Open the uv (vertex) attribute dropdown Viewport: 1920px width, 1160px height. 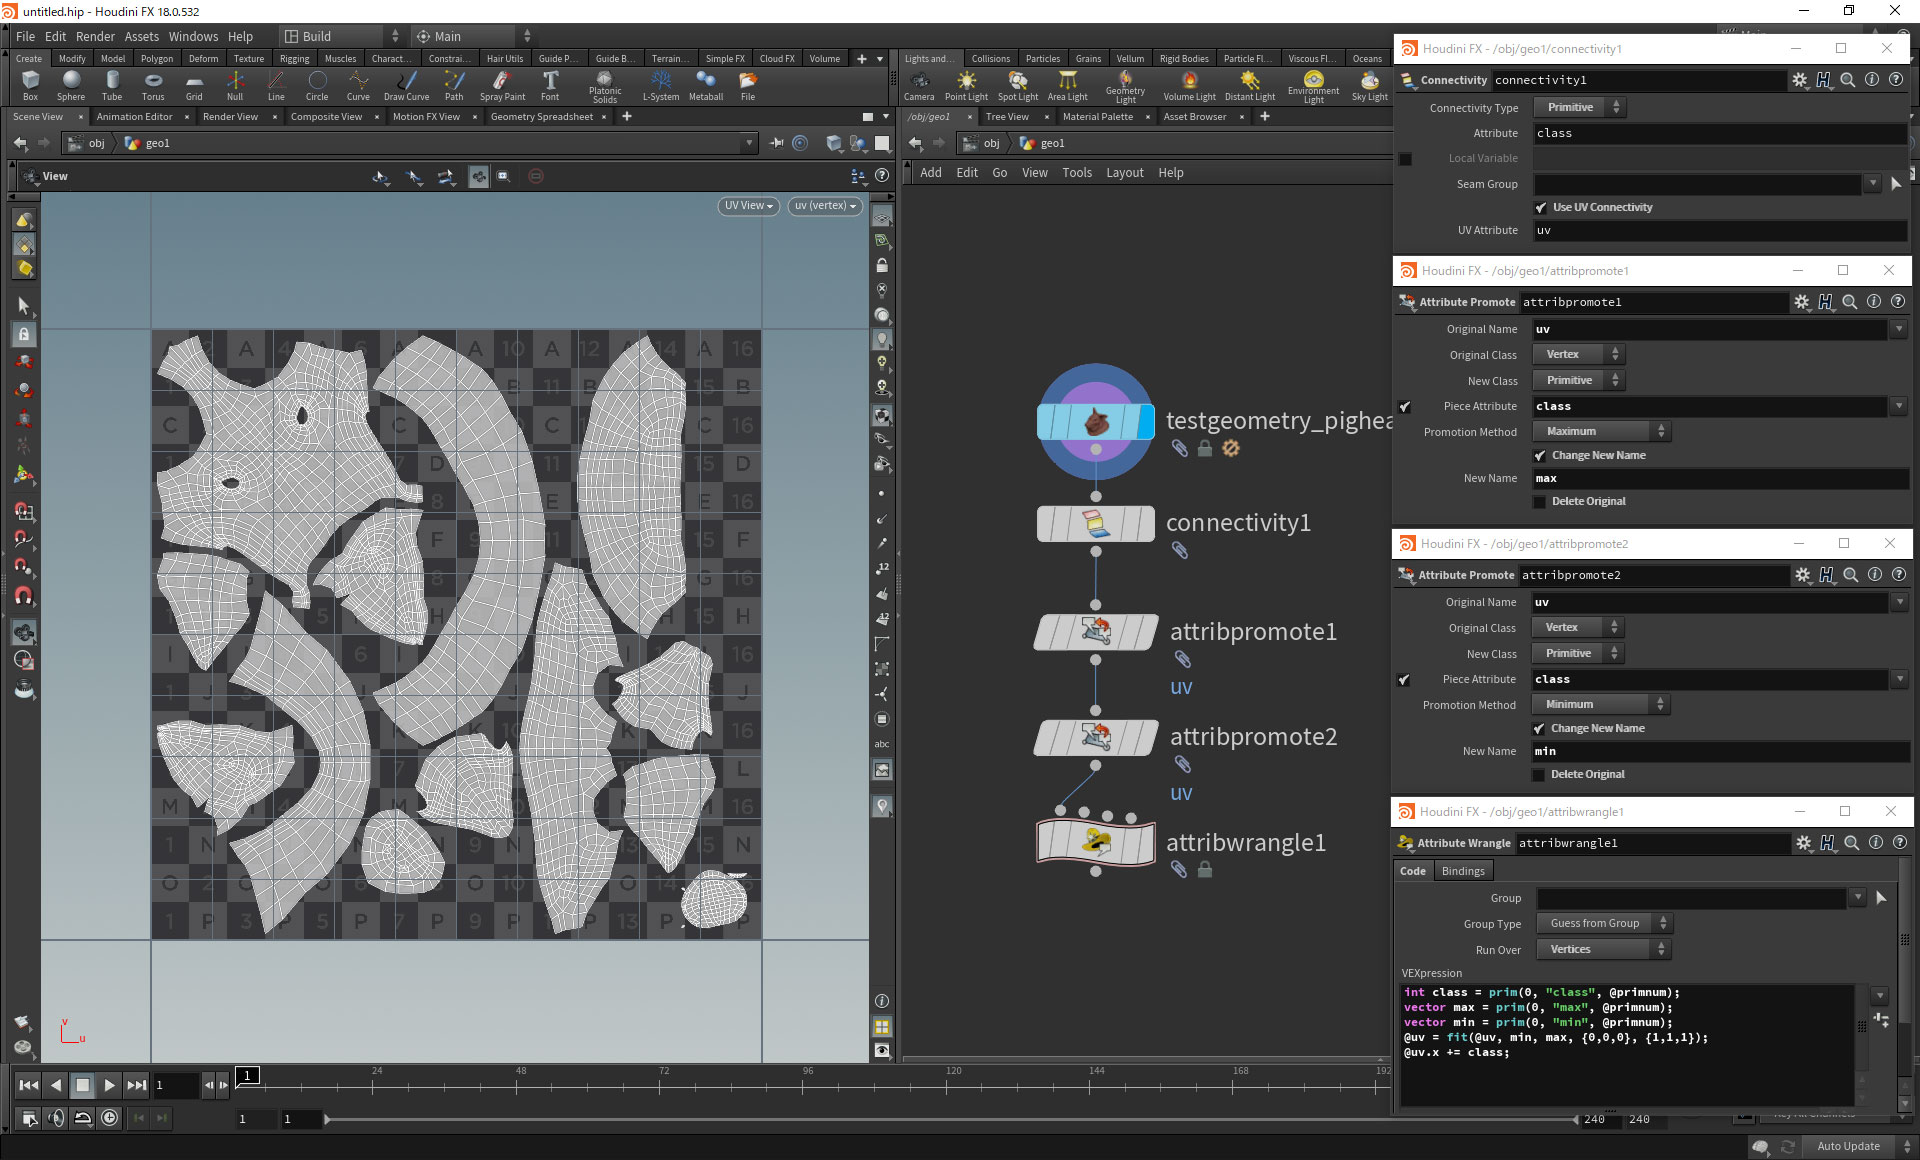tap(825, 206)
